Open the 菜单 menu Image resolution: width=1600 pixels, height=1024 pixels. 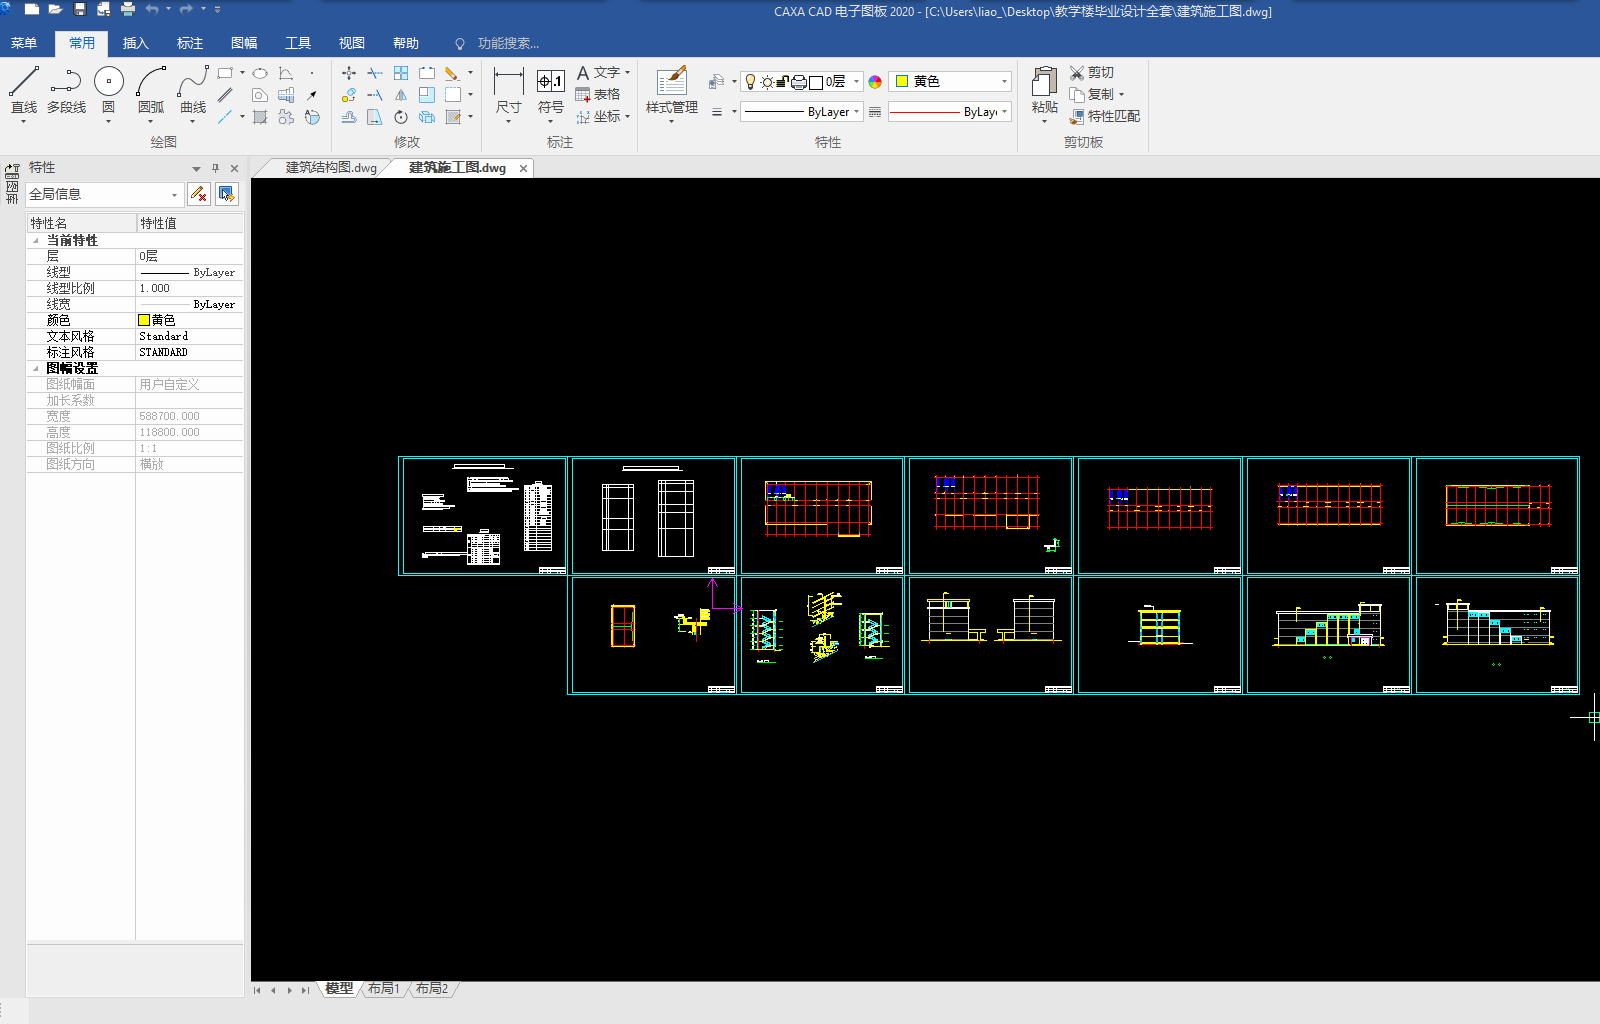[x=24, y=43]
